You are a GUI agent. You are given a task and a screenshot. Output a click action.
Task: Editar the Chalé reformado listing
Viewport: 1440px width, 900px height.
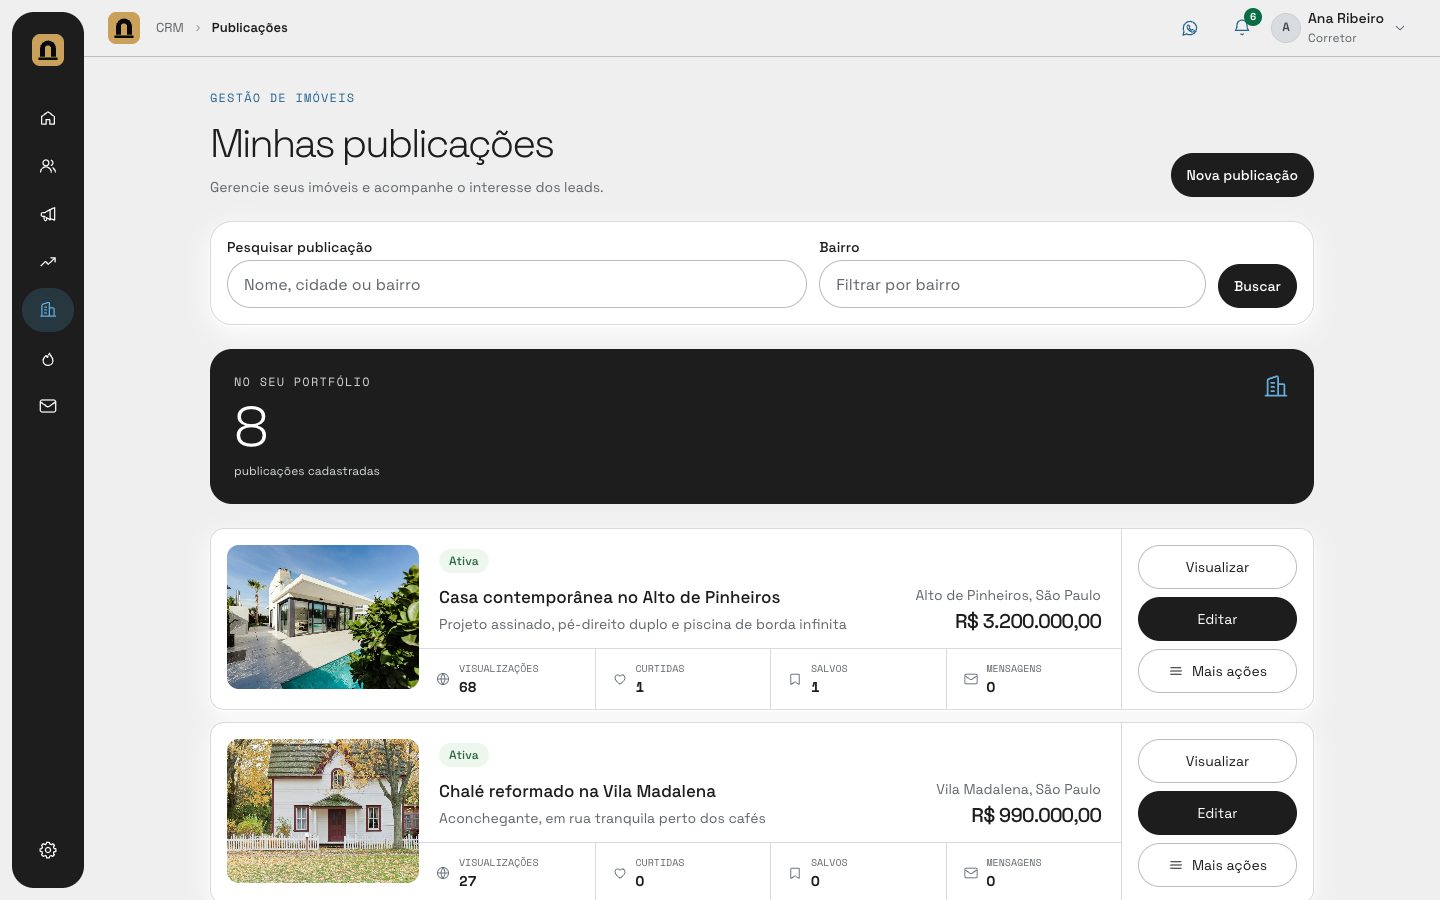1217,813
